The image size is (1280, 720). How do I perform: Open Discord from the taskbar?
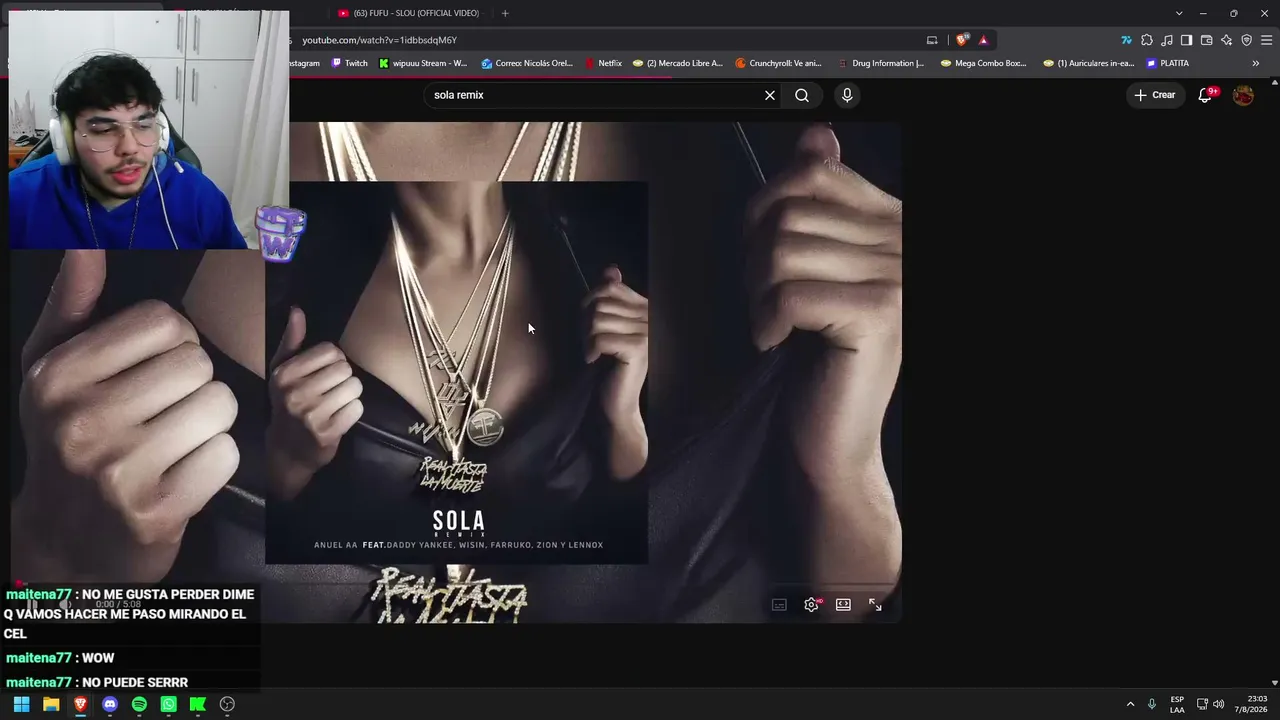pyautogui.click(x=110, y=704)
